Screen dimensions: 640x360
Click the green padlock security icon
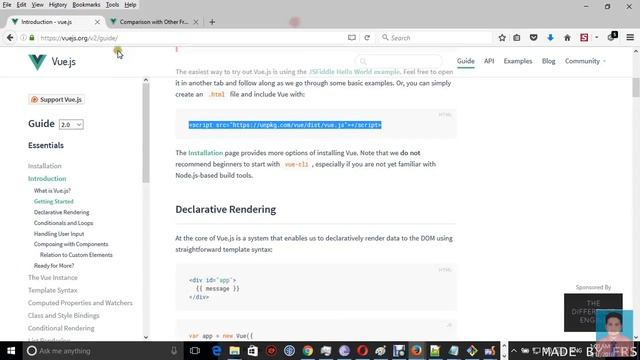pyautogui.click(x=31, y=38)
